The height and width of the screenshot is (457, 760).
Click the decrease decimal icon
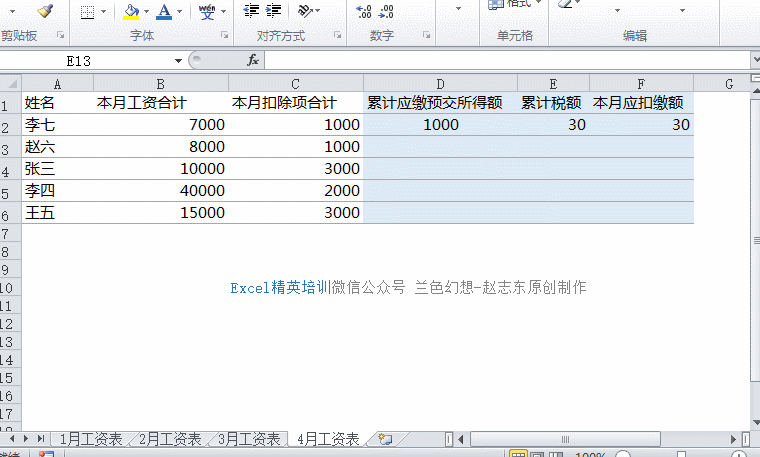[386, 12]
